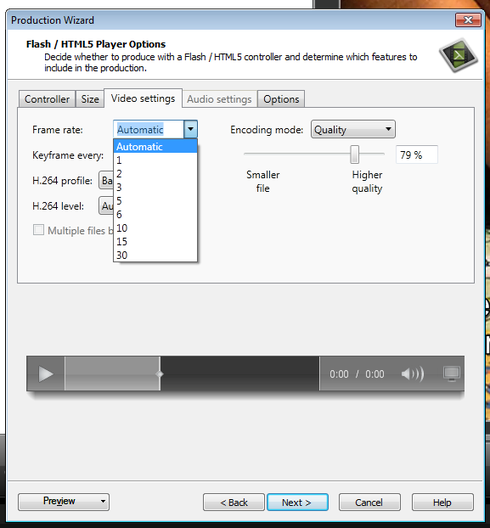Open the Preview button dropdown arrow

(x=103, y=502)
